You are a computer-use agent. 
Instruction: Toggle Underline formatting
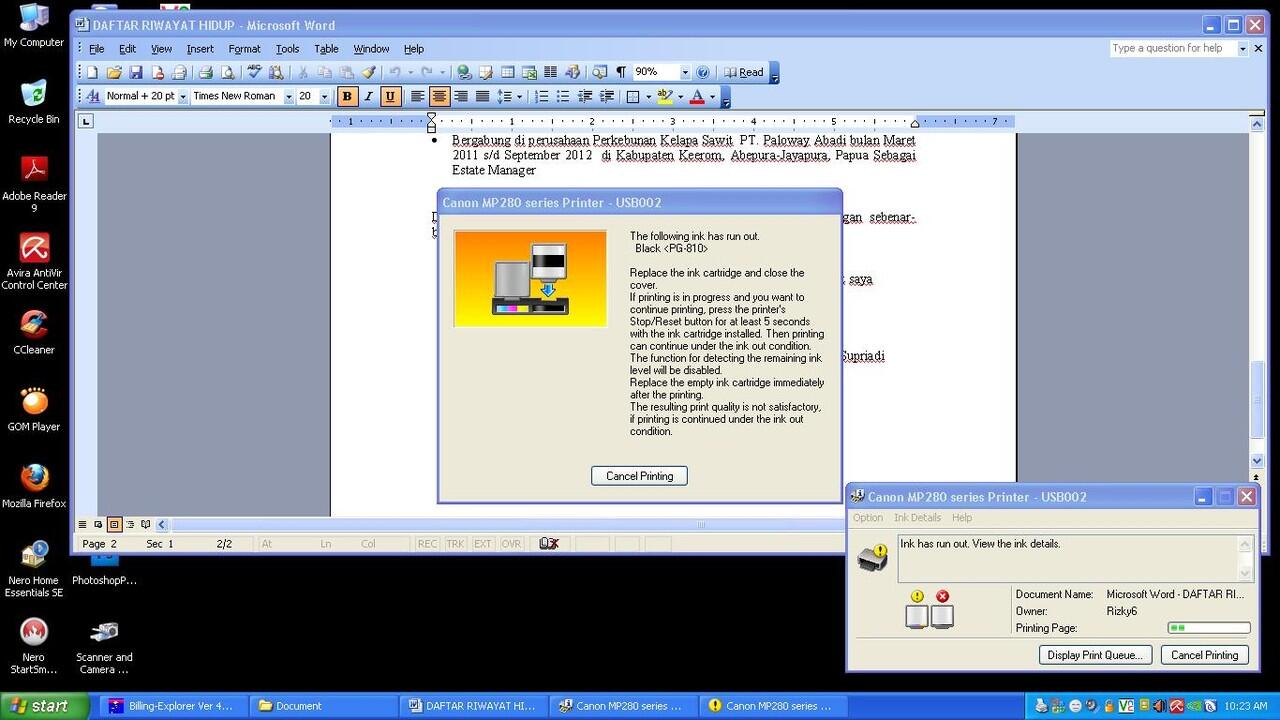(x=390, y=96)
